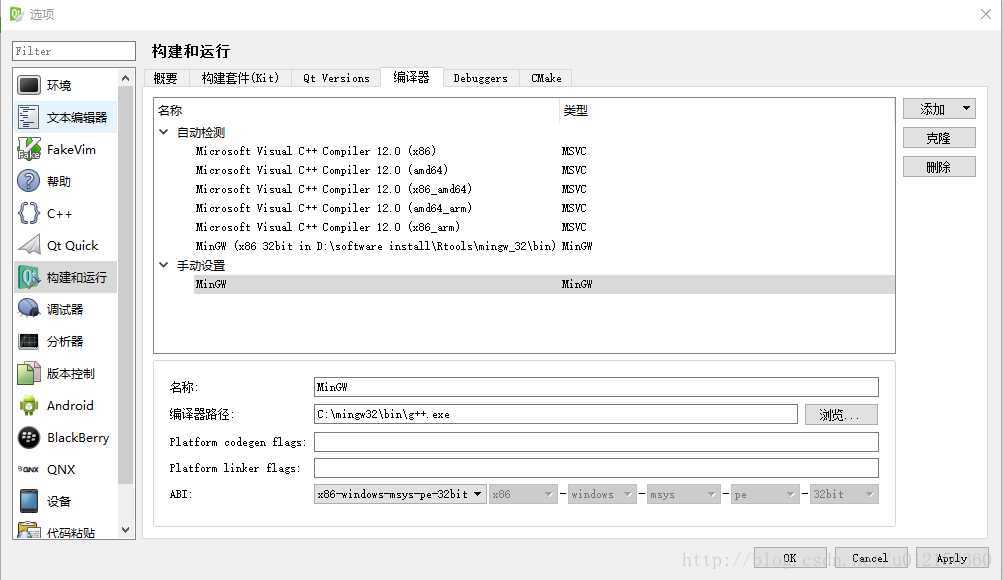The height and width of the screenshot is (580, 1003).
Task: Open the BlackBerry category icon
Action: pos(28,437)
